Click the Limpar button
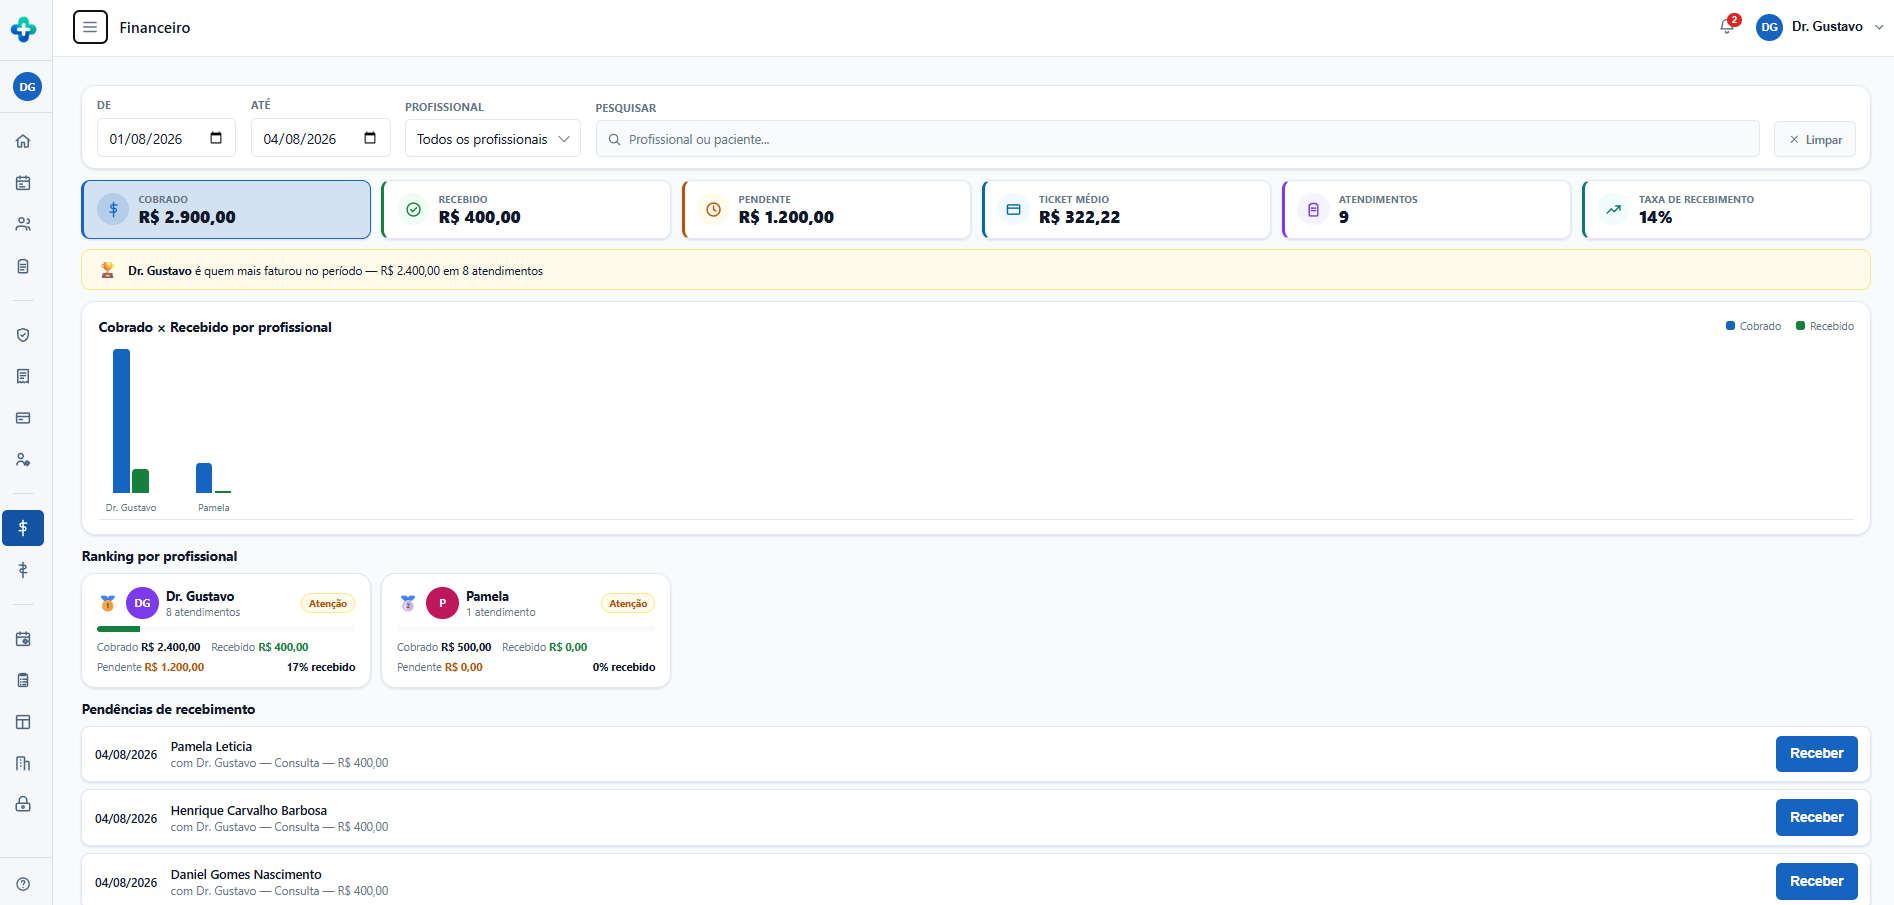Screen dimensions: 1894x905 [1815, 140]
